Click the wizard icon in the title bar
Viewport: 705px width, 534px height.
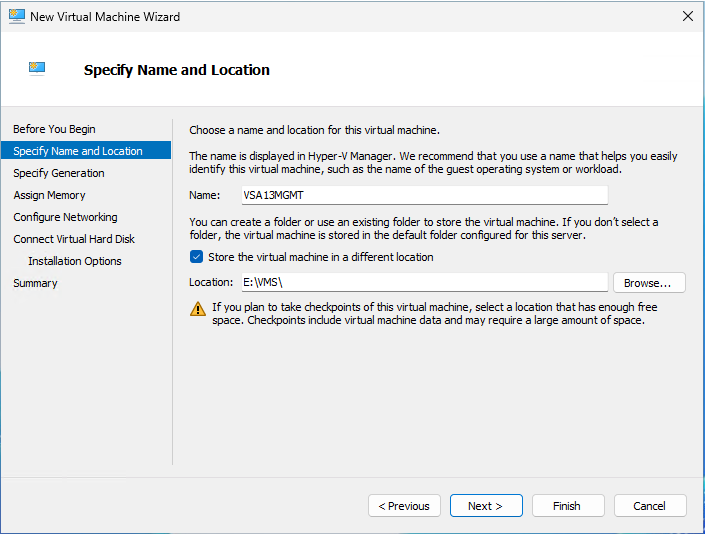coord(15,17)
